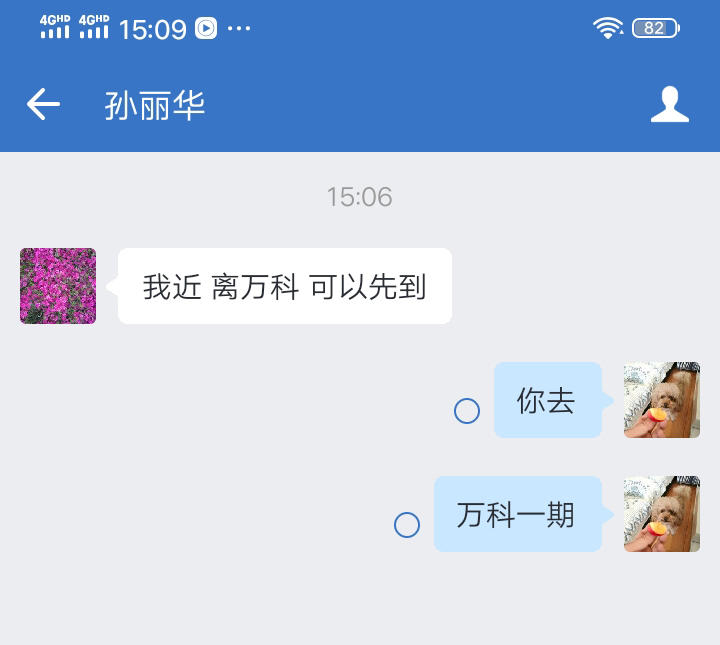
Task: Tap the 你去 message bubble
Action: pos(548,400)
